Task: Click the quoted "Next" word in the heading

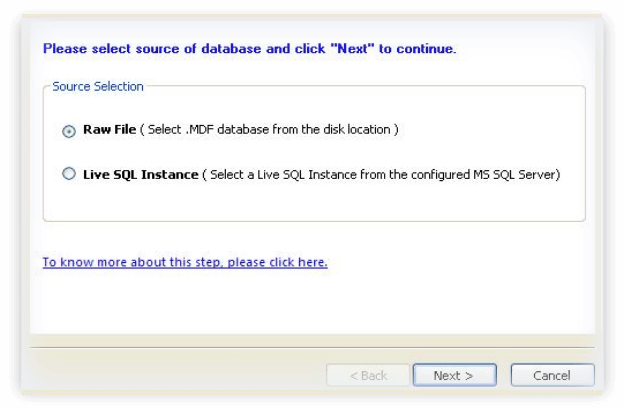Action: pos(355,48)
